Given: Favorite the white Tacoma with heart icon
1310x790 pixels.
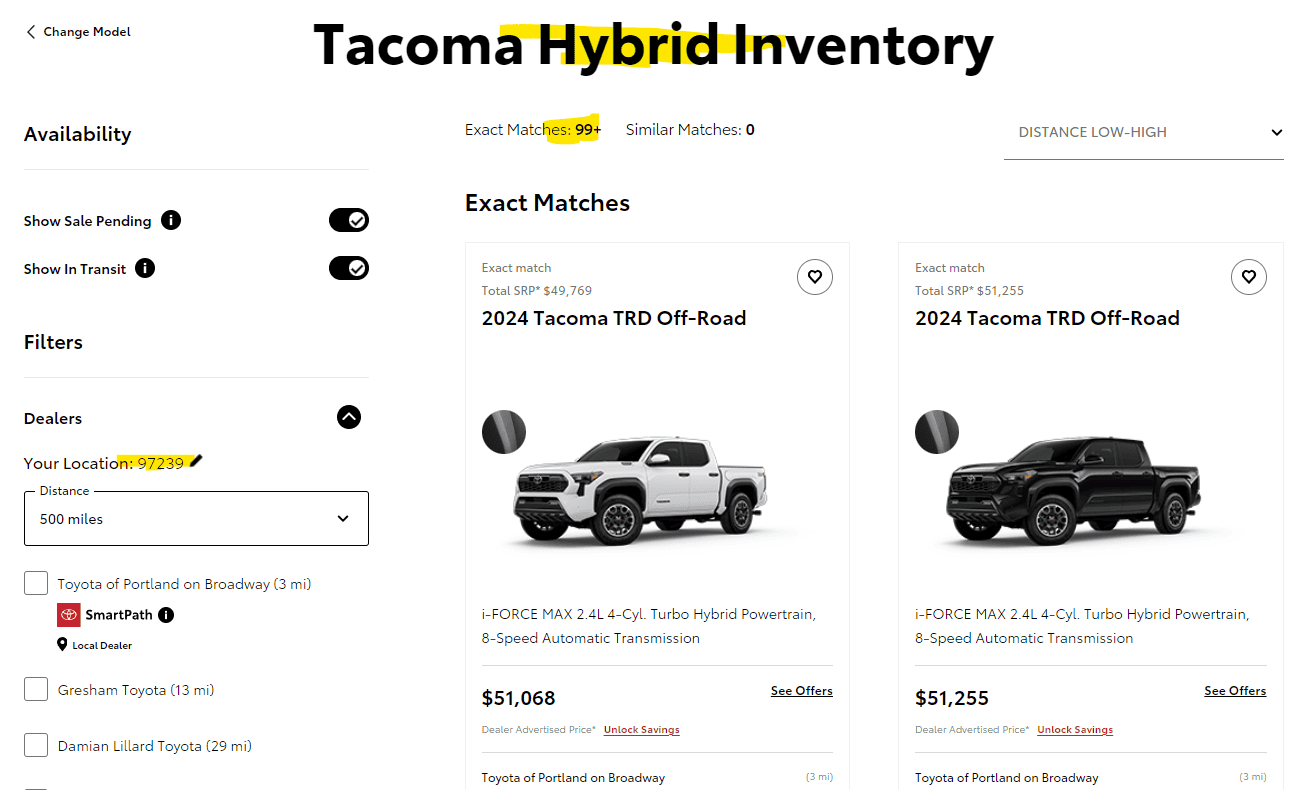Looking at the screenshot, I should pos(815,277).
